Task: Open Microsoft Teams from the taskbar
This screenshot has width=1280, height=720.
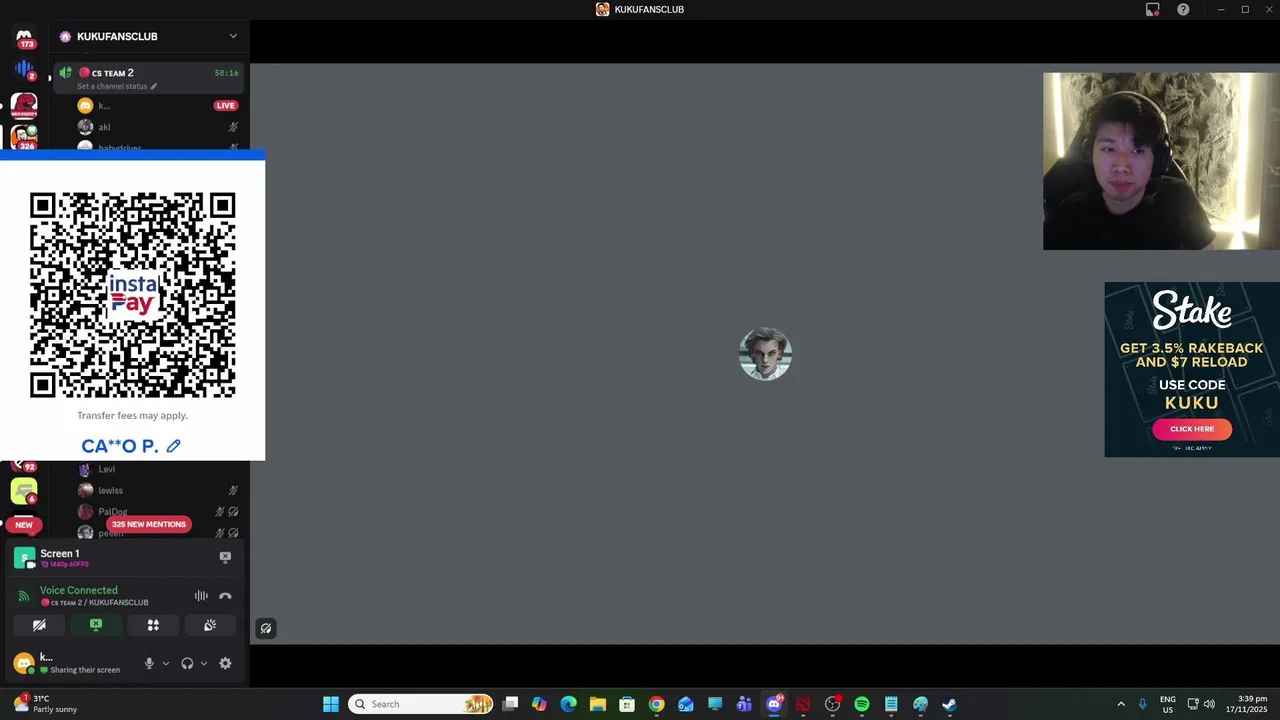Action: coord(744,704)
